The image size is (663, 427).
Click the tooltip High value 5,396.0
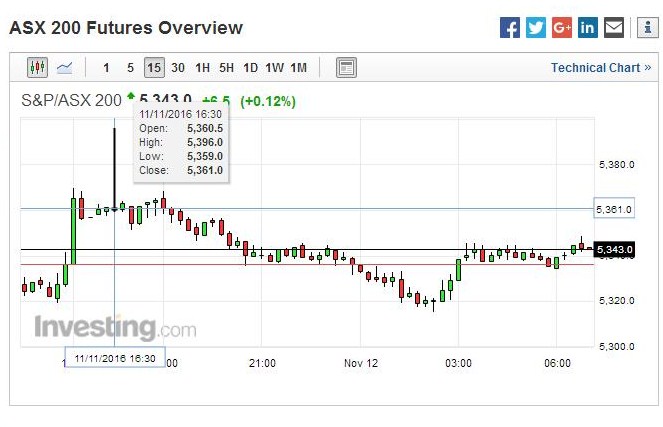[205, 142]
